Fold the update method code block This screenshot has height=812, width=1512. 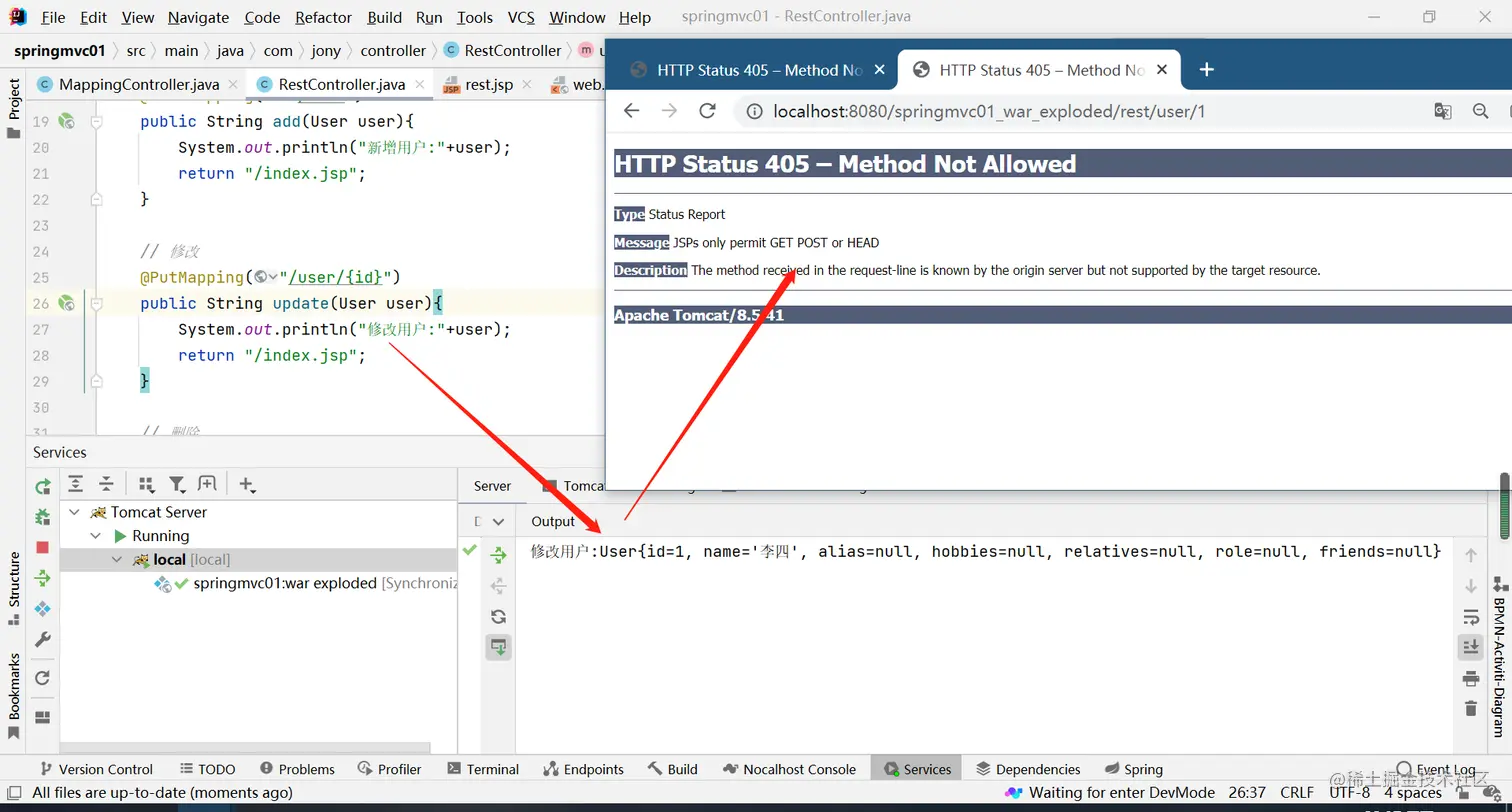pos(97,303)
